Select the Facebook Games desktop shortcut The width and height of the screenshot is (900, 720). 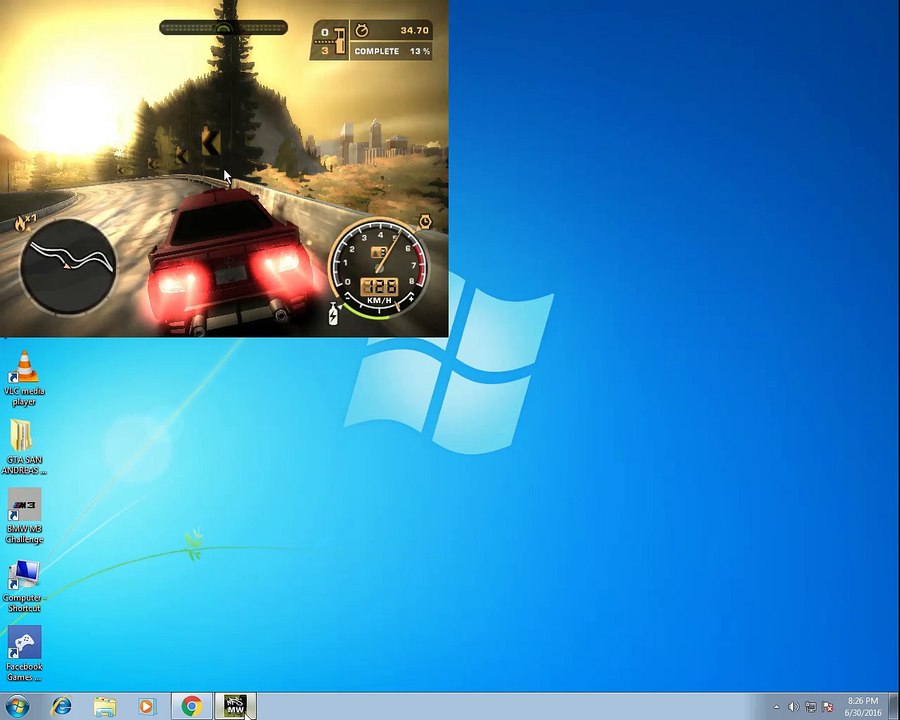click(x=24, y=653)
